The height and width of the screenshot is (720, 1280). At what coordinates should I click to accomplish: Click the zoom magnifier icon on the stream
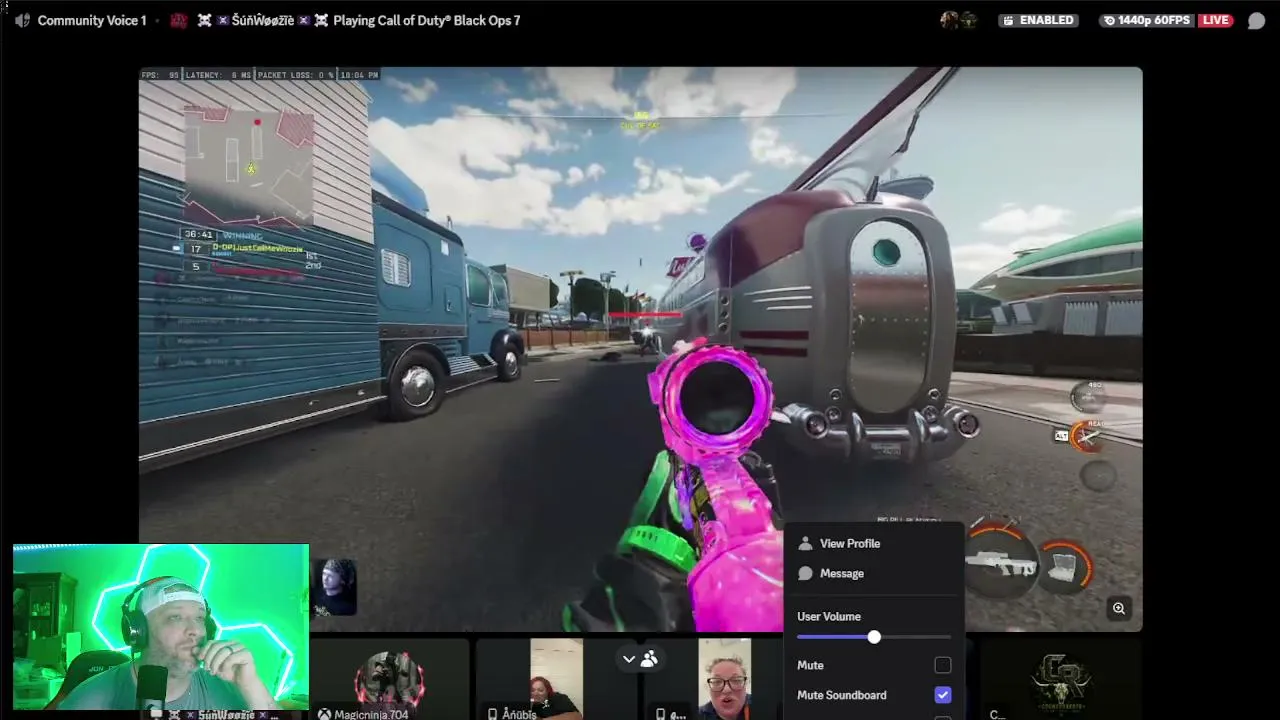1119,608
